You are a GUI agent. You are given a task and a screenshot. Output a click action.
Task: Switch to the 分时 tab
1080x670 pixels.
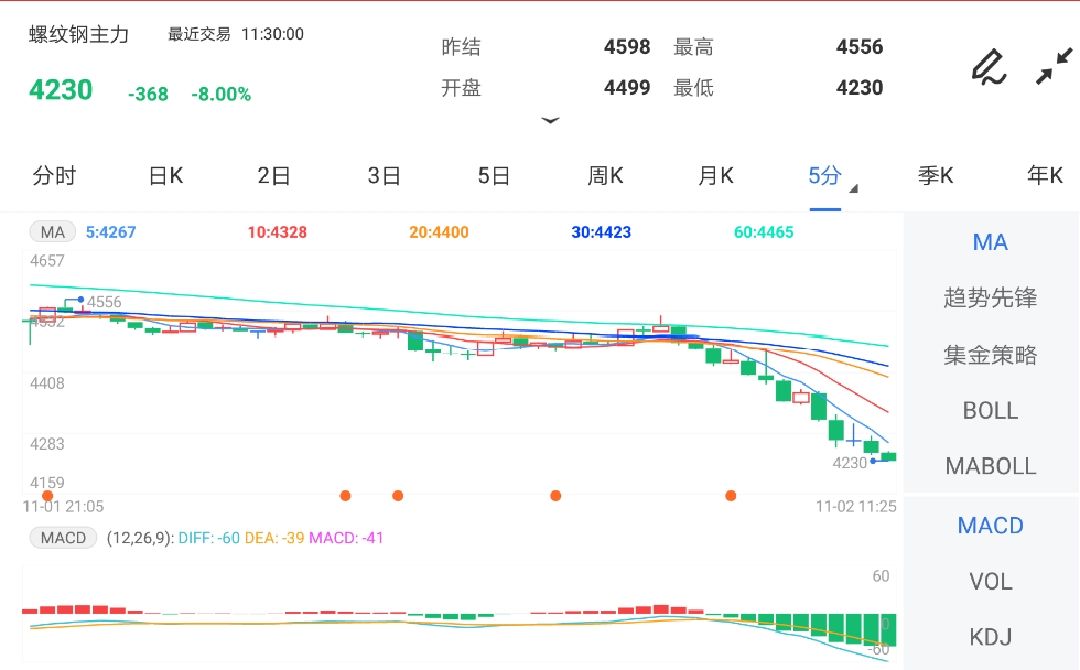tap(54, 176)
